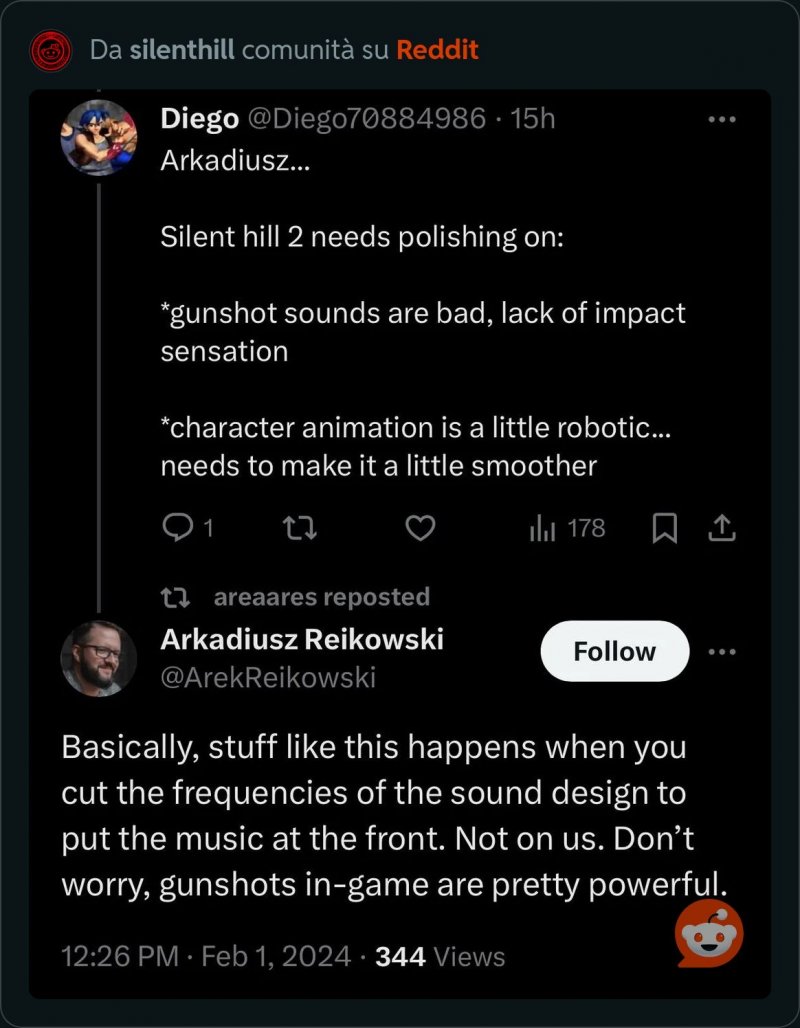Open view stats showing 178 views
This screenshot has height=1028, width=800.
click(x=567, y=528)
